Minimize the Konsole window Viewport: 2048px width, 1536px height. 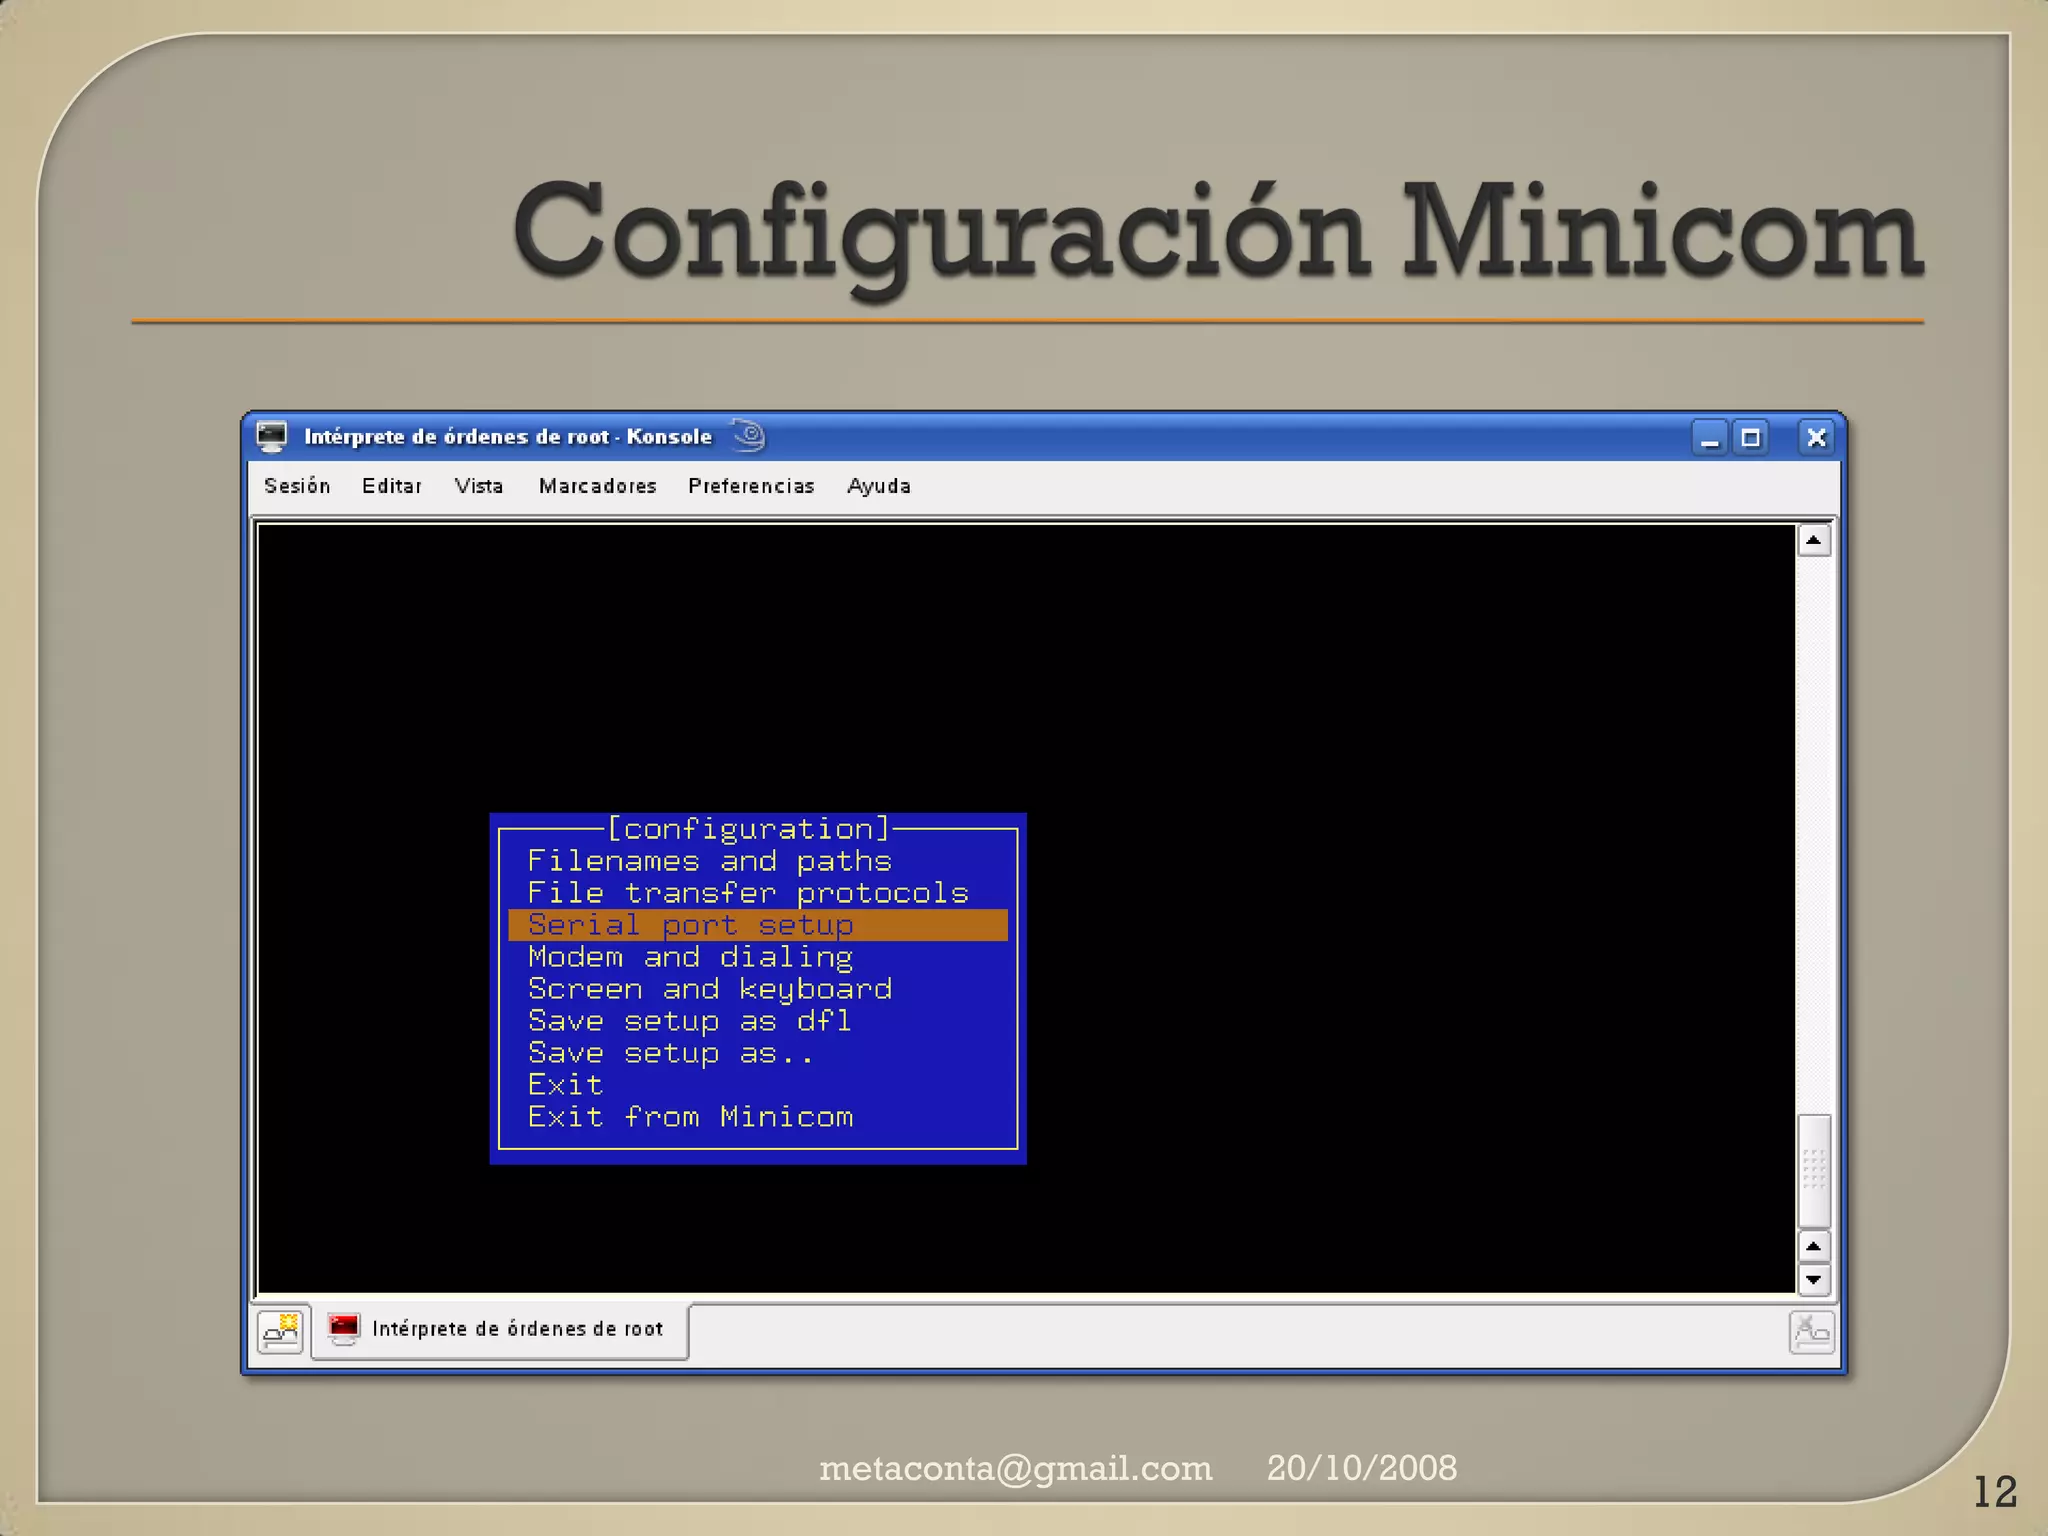[x=1710, y=438]
